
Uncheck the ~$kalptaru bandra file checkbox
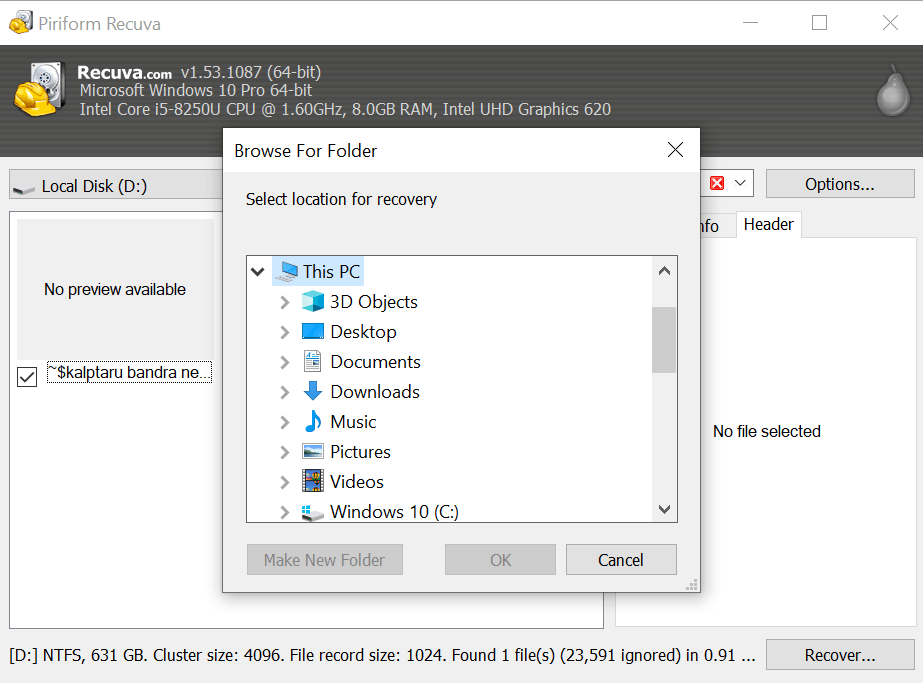click(x=27, y=377)
